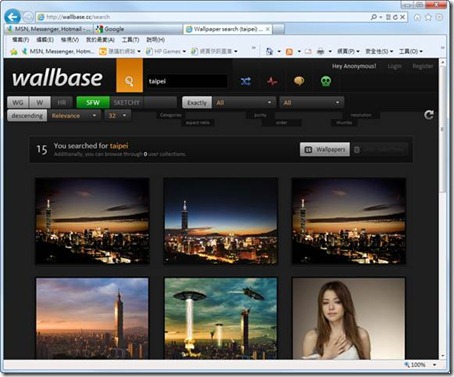Toggle the Exactly resolution button
Image resolution: width=454 pixels, height=377 pixels.
click(x=197, y=102)
